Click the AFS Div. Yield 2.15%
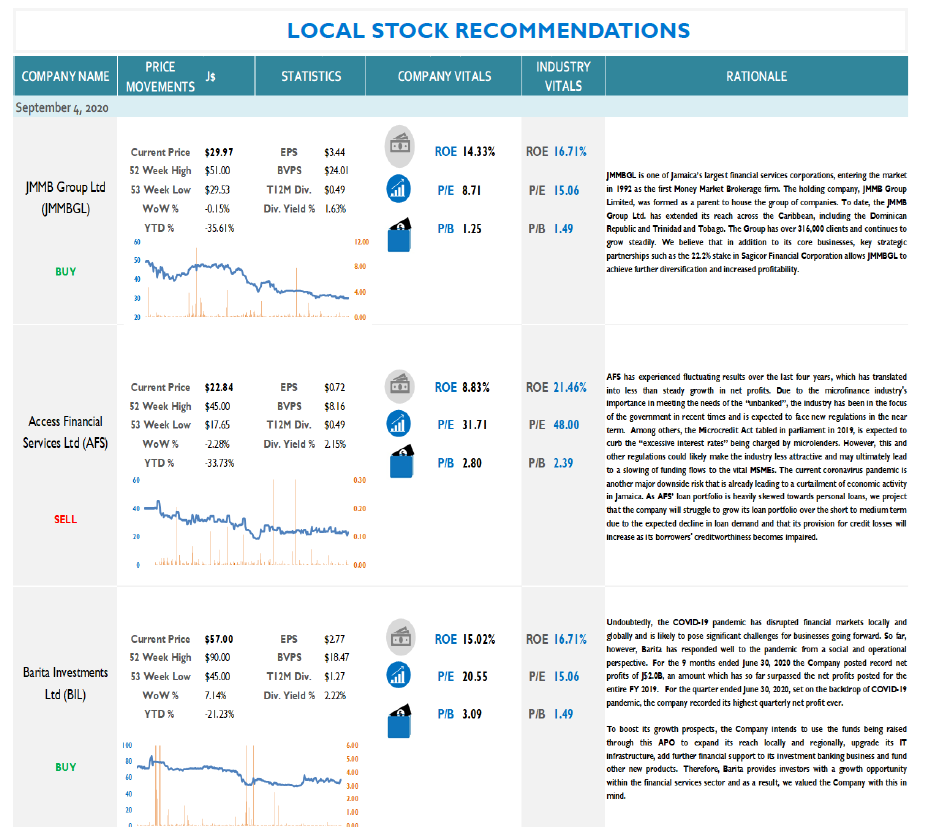The width and height of the screenshot is (934, 827). pyautogui.click(x=335, y=444)
